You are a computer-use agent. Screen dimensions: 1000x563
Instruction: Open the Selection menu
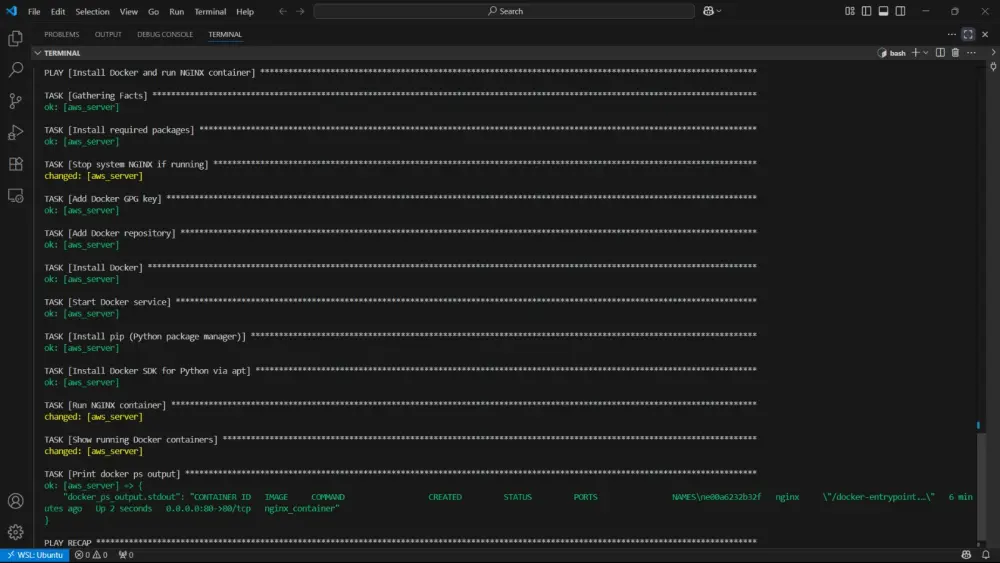92,11
